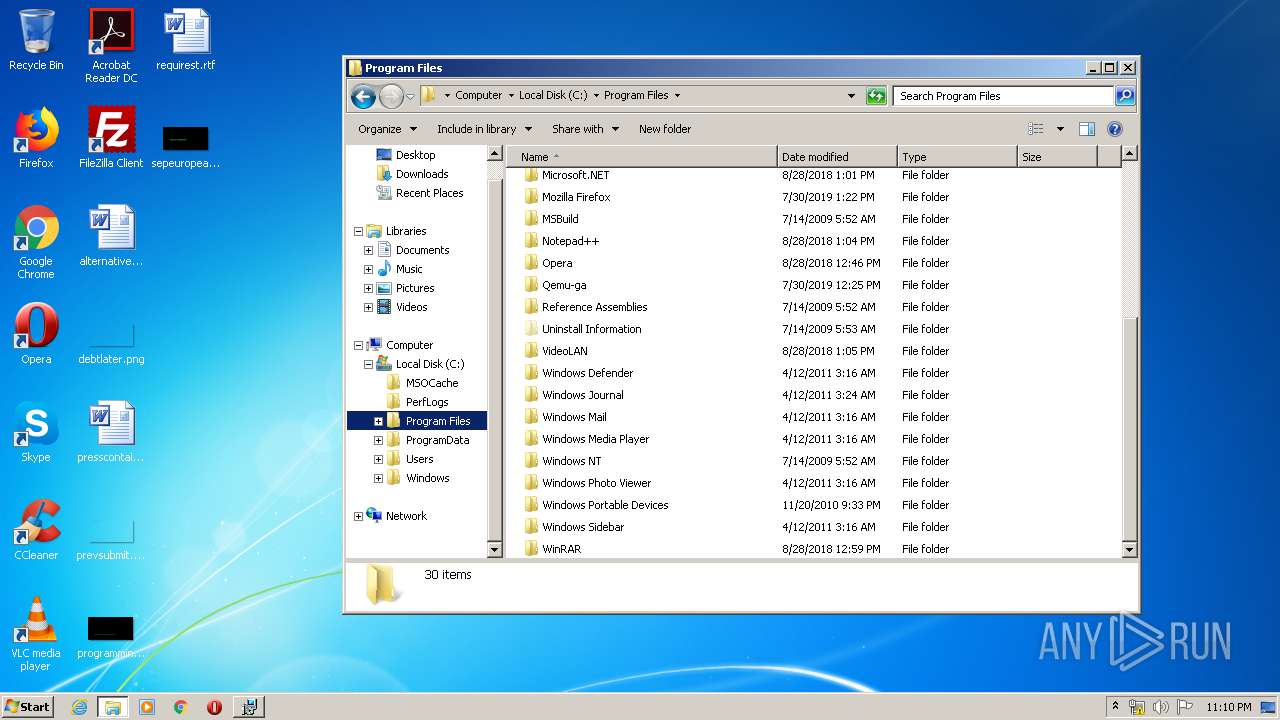Toggle the preview pane button
The image size is (1280, 720).
[x=1087, y=129]
